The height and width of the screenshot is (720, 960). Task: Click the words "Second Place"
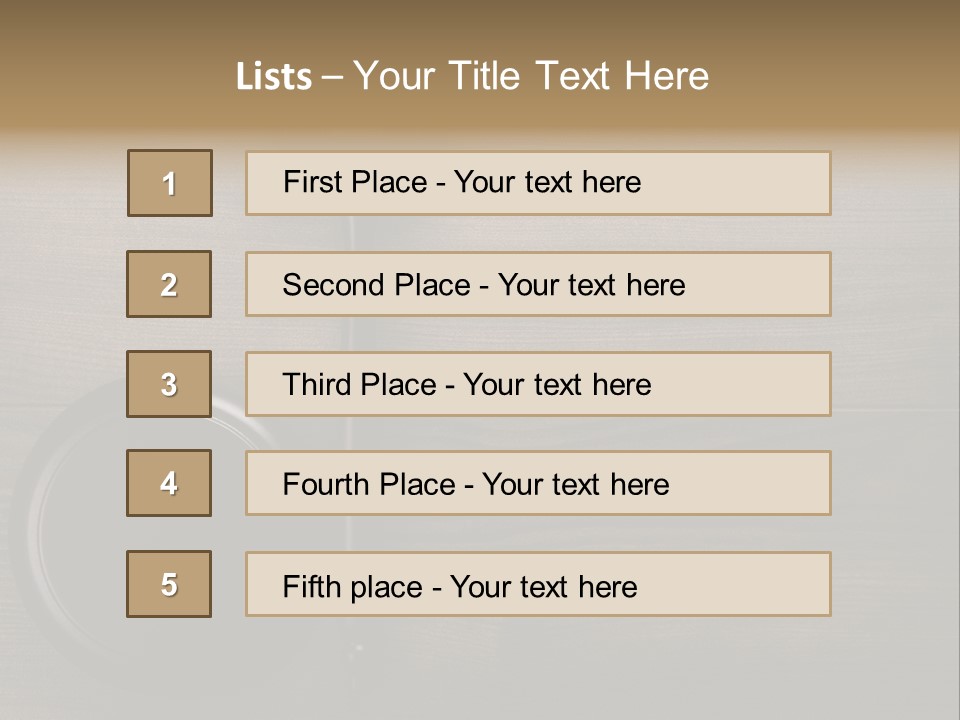(x=375, y=285)
